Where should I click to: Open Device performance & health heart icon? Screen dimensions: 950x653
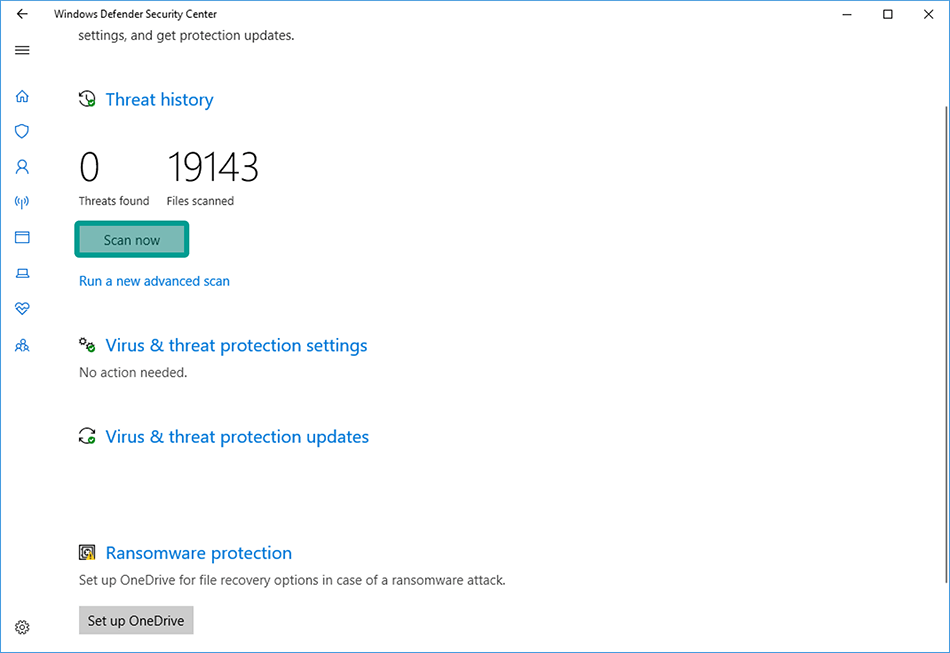22,309
